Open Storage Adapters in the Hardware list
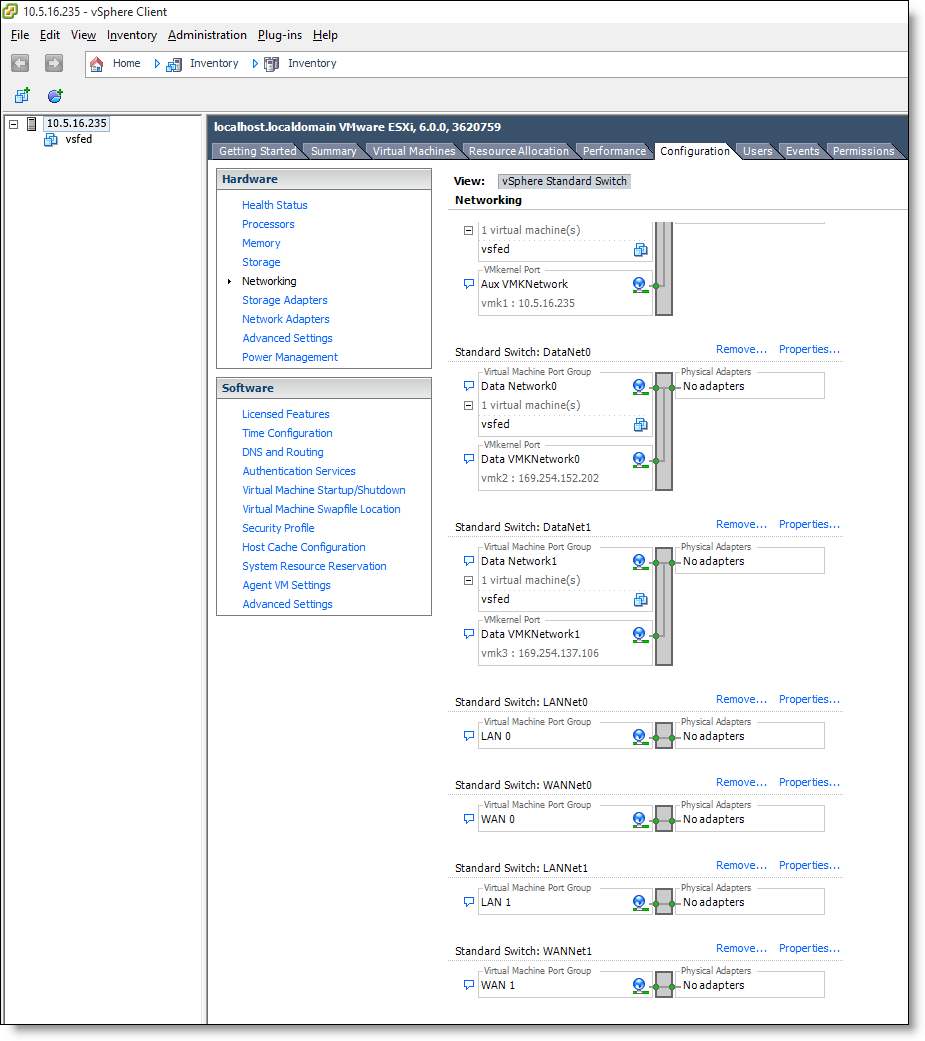The height and width of the screenshot is (1041, 925). pos(284,300)
